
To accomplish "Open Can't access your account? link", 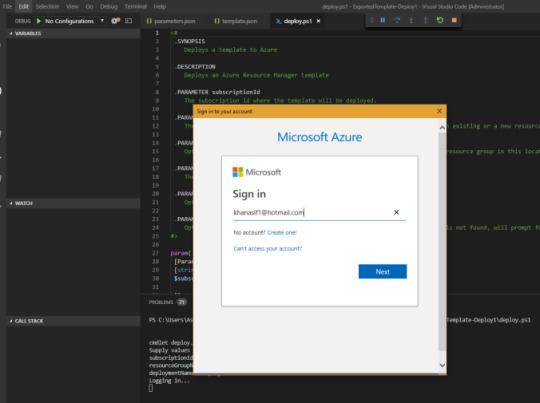I will click(x=268, y=248).
